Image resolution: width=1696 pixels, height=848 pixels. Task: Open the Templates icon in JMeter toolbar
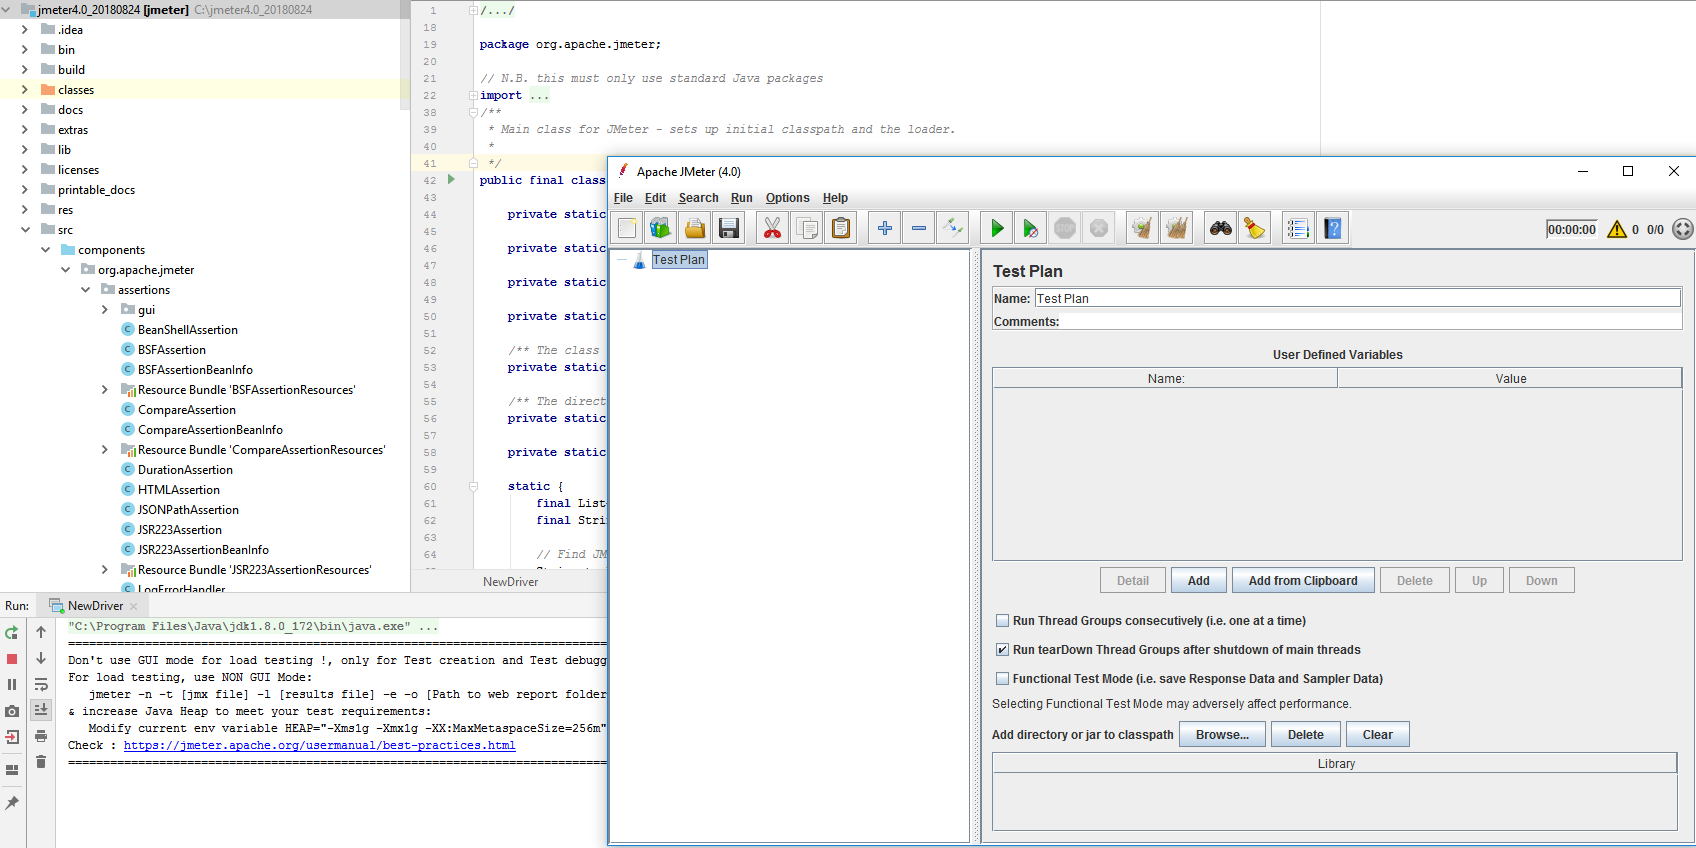coord(661,228)
